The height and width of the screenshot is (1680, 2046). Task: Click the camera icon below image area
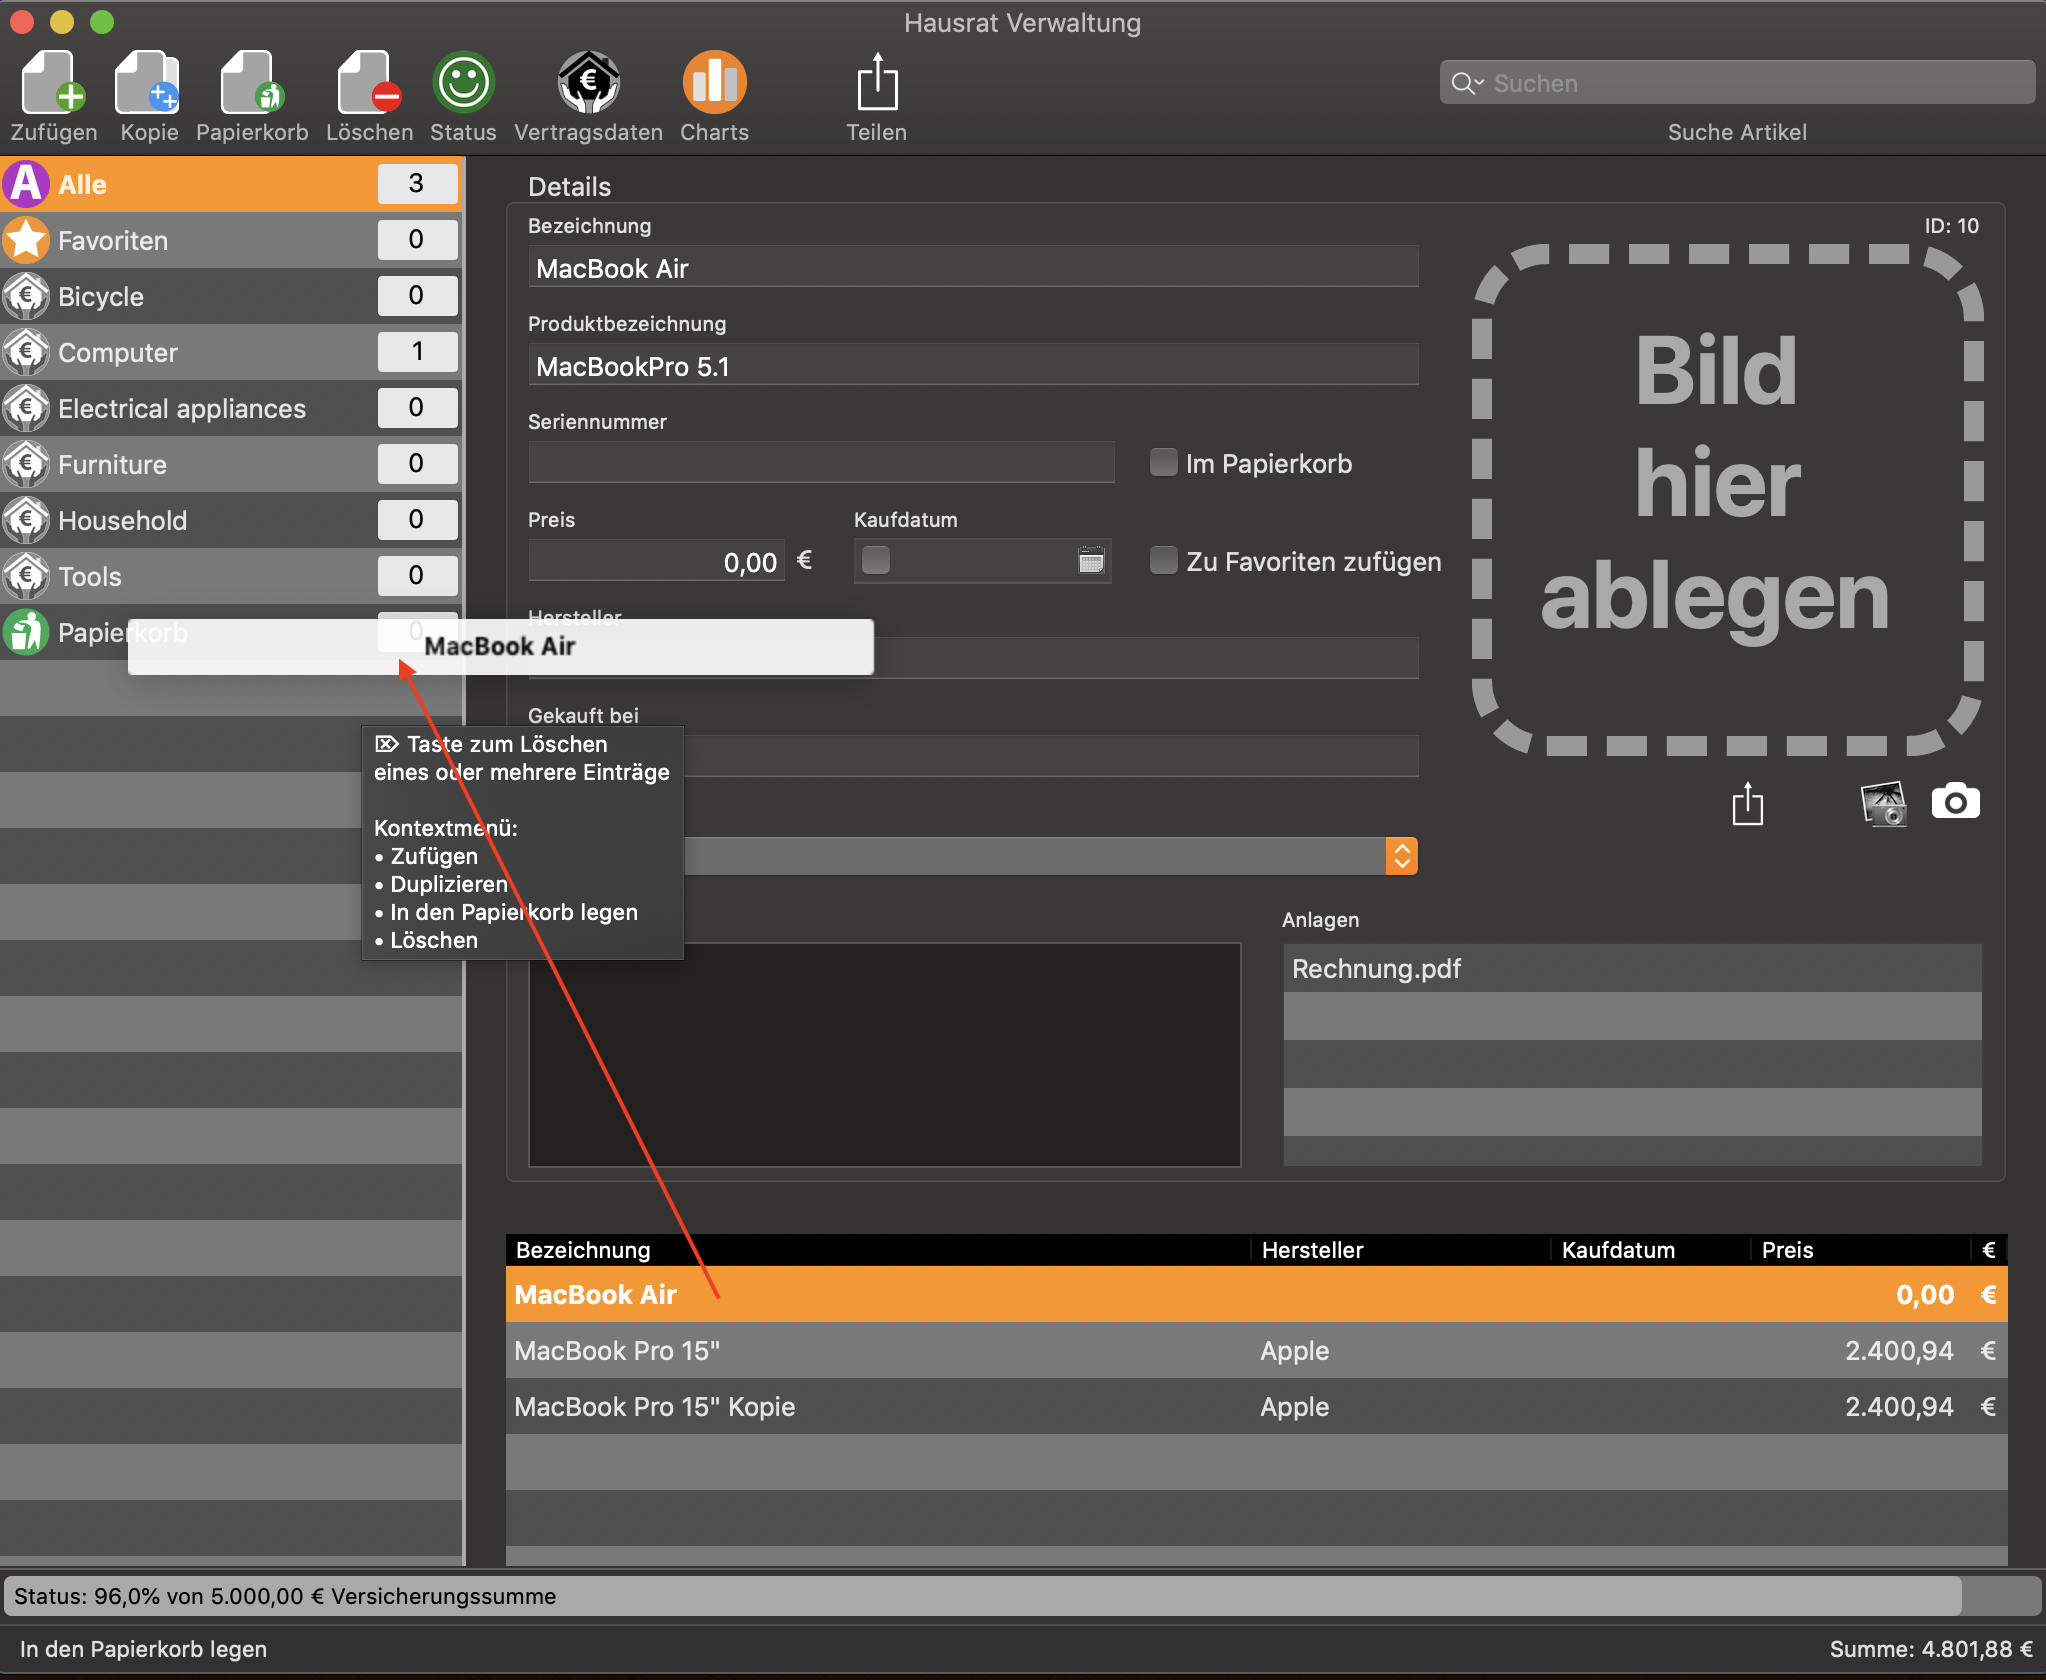(1955, 802)
